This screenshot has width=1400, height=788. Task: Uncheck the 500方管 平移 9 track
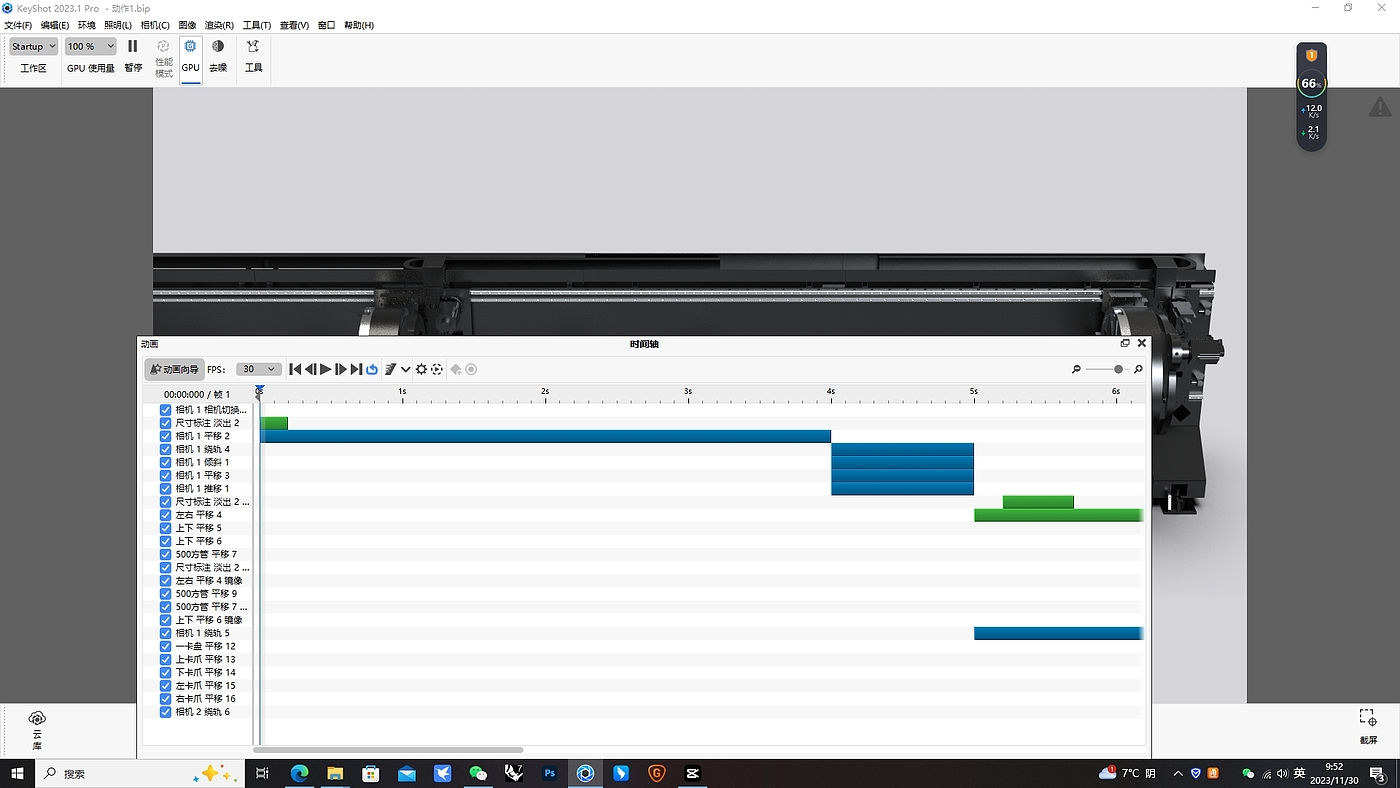[x=166, y=593]
